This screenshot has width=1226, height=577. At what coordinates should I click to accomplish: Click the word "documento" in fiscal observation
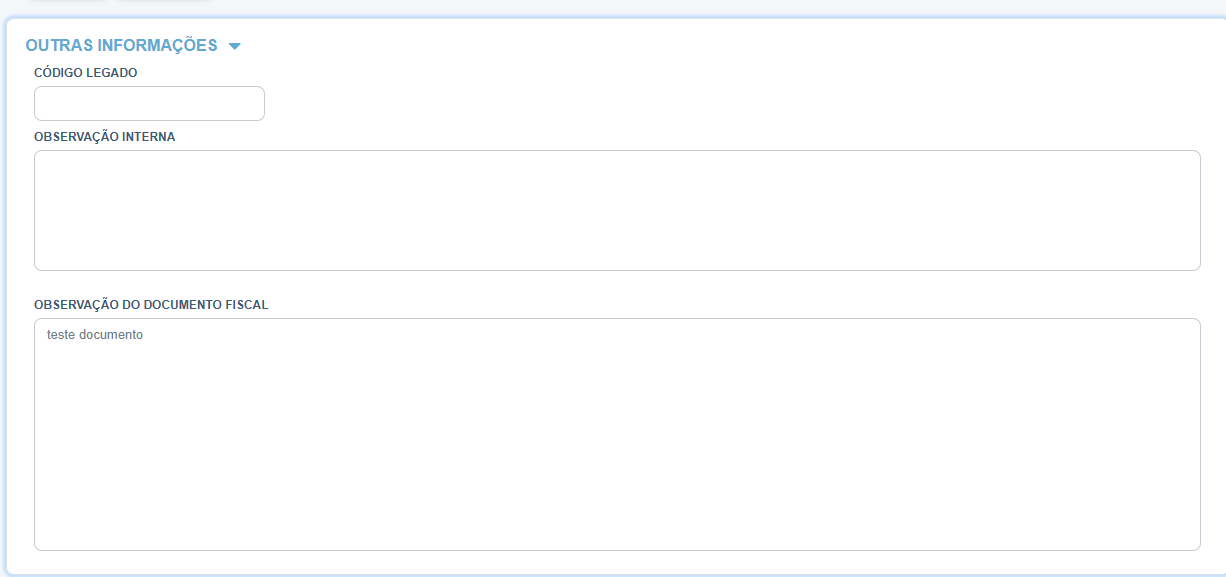[111, 335]
